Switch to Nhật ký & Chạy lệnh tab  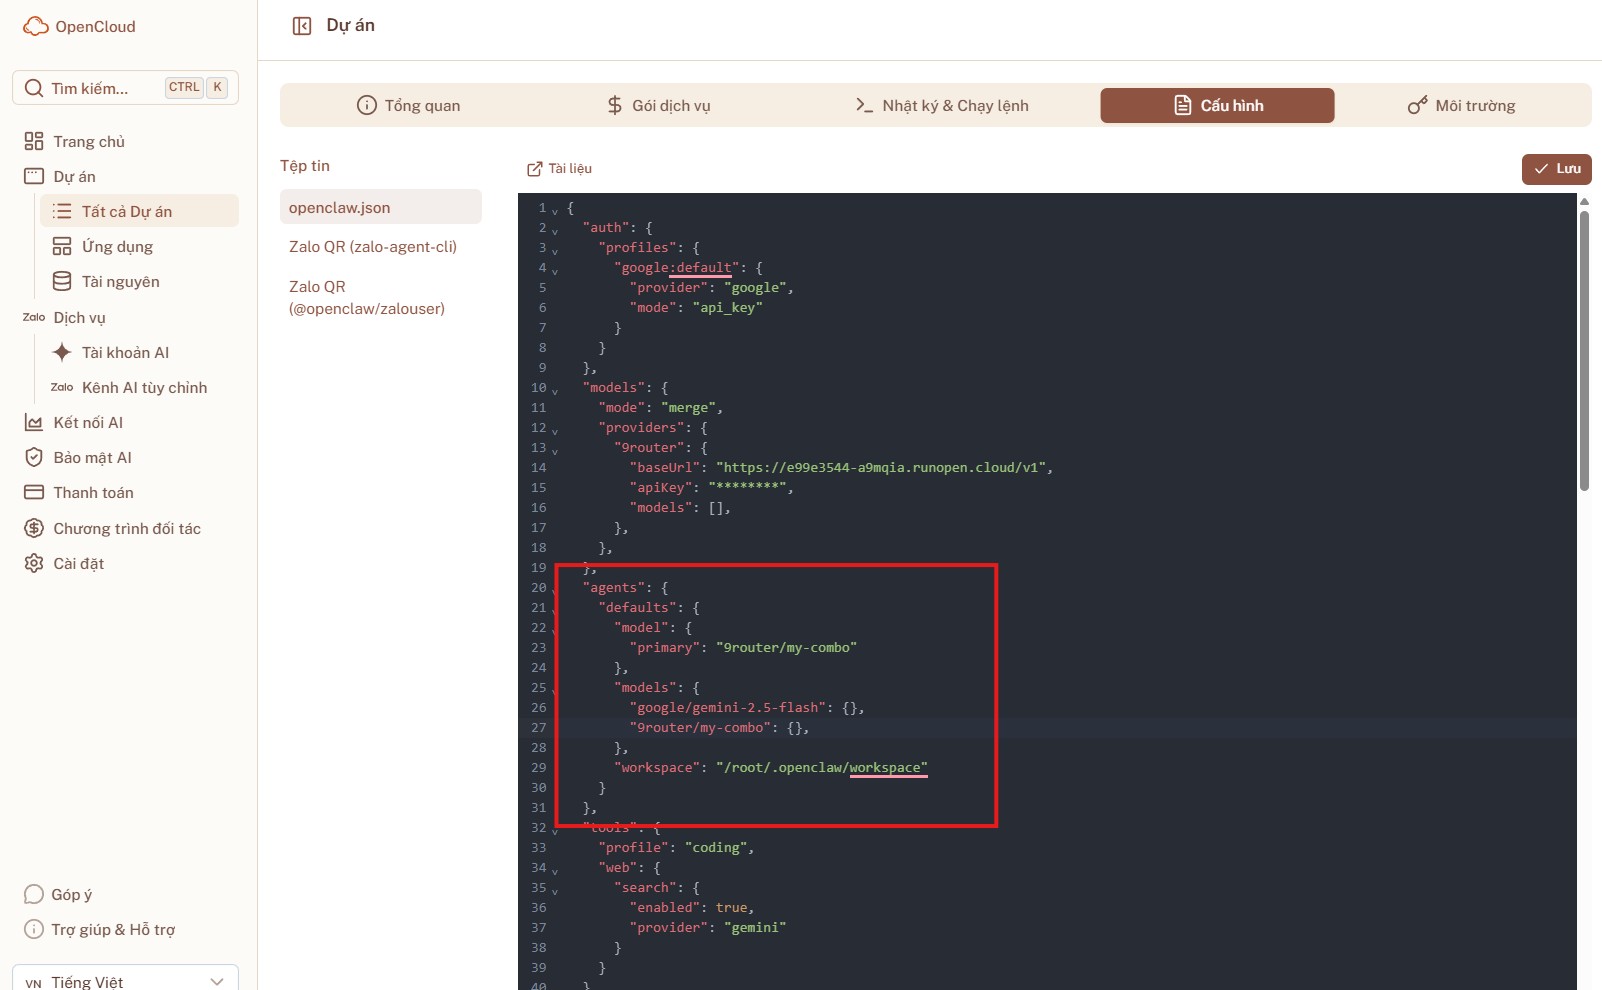(x=942, y=106)
